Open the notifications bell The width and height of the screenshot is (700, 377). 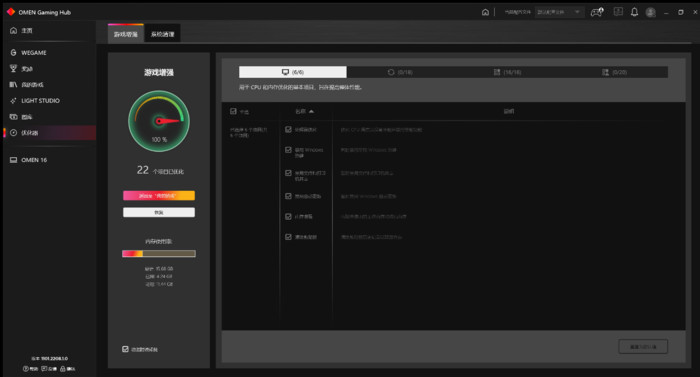(x=634, y=12)
